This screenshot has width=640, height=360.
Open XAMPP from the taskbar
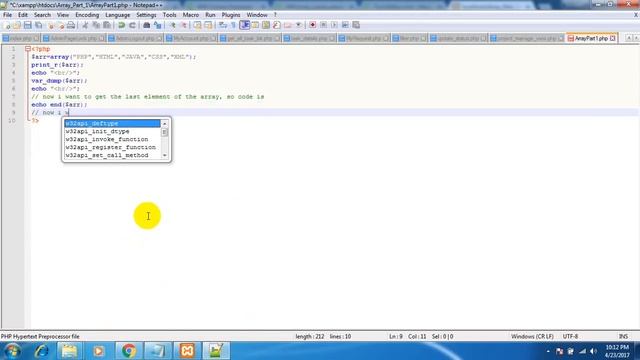[187, 351]
